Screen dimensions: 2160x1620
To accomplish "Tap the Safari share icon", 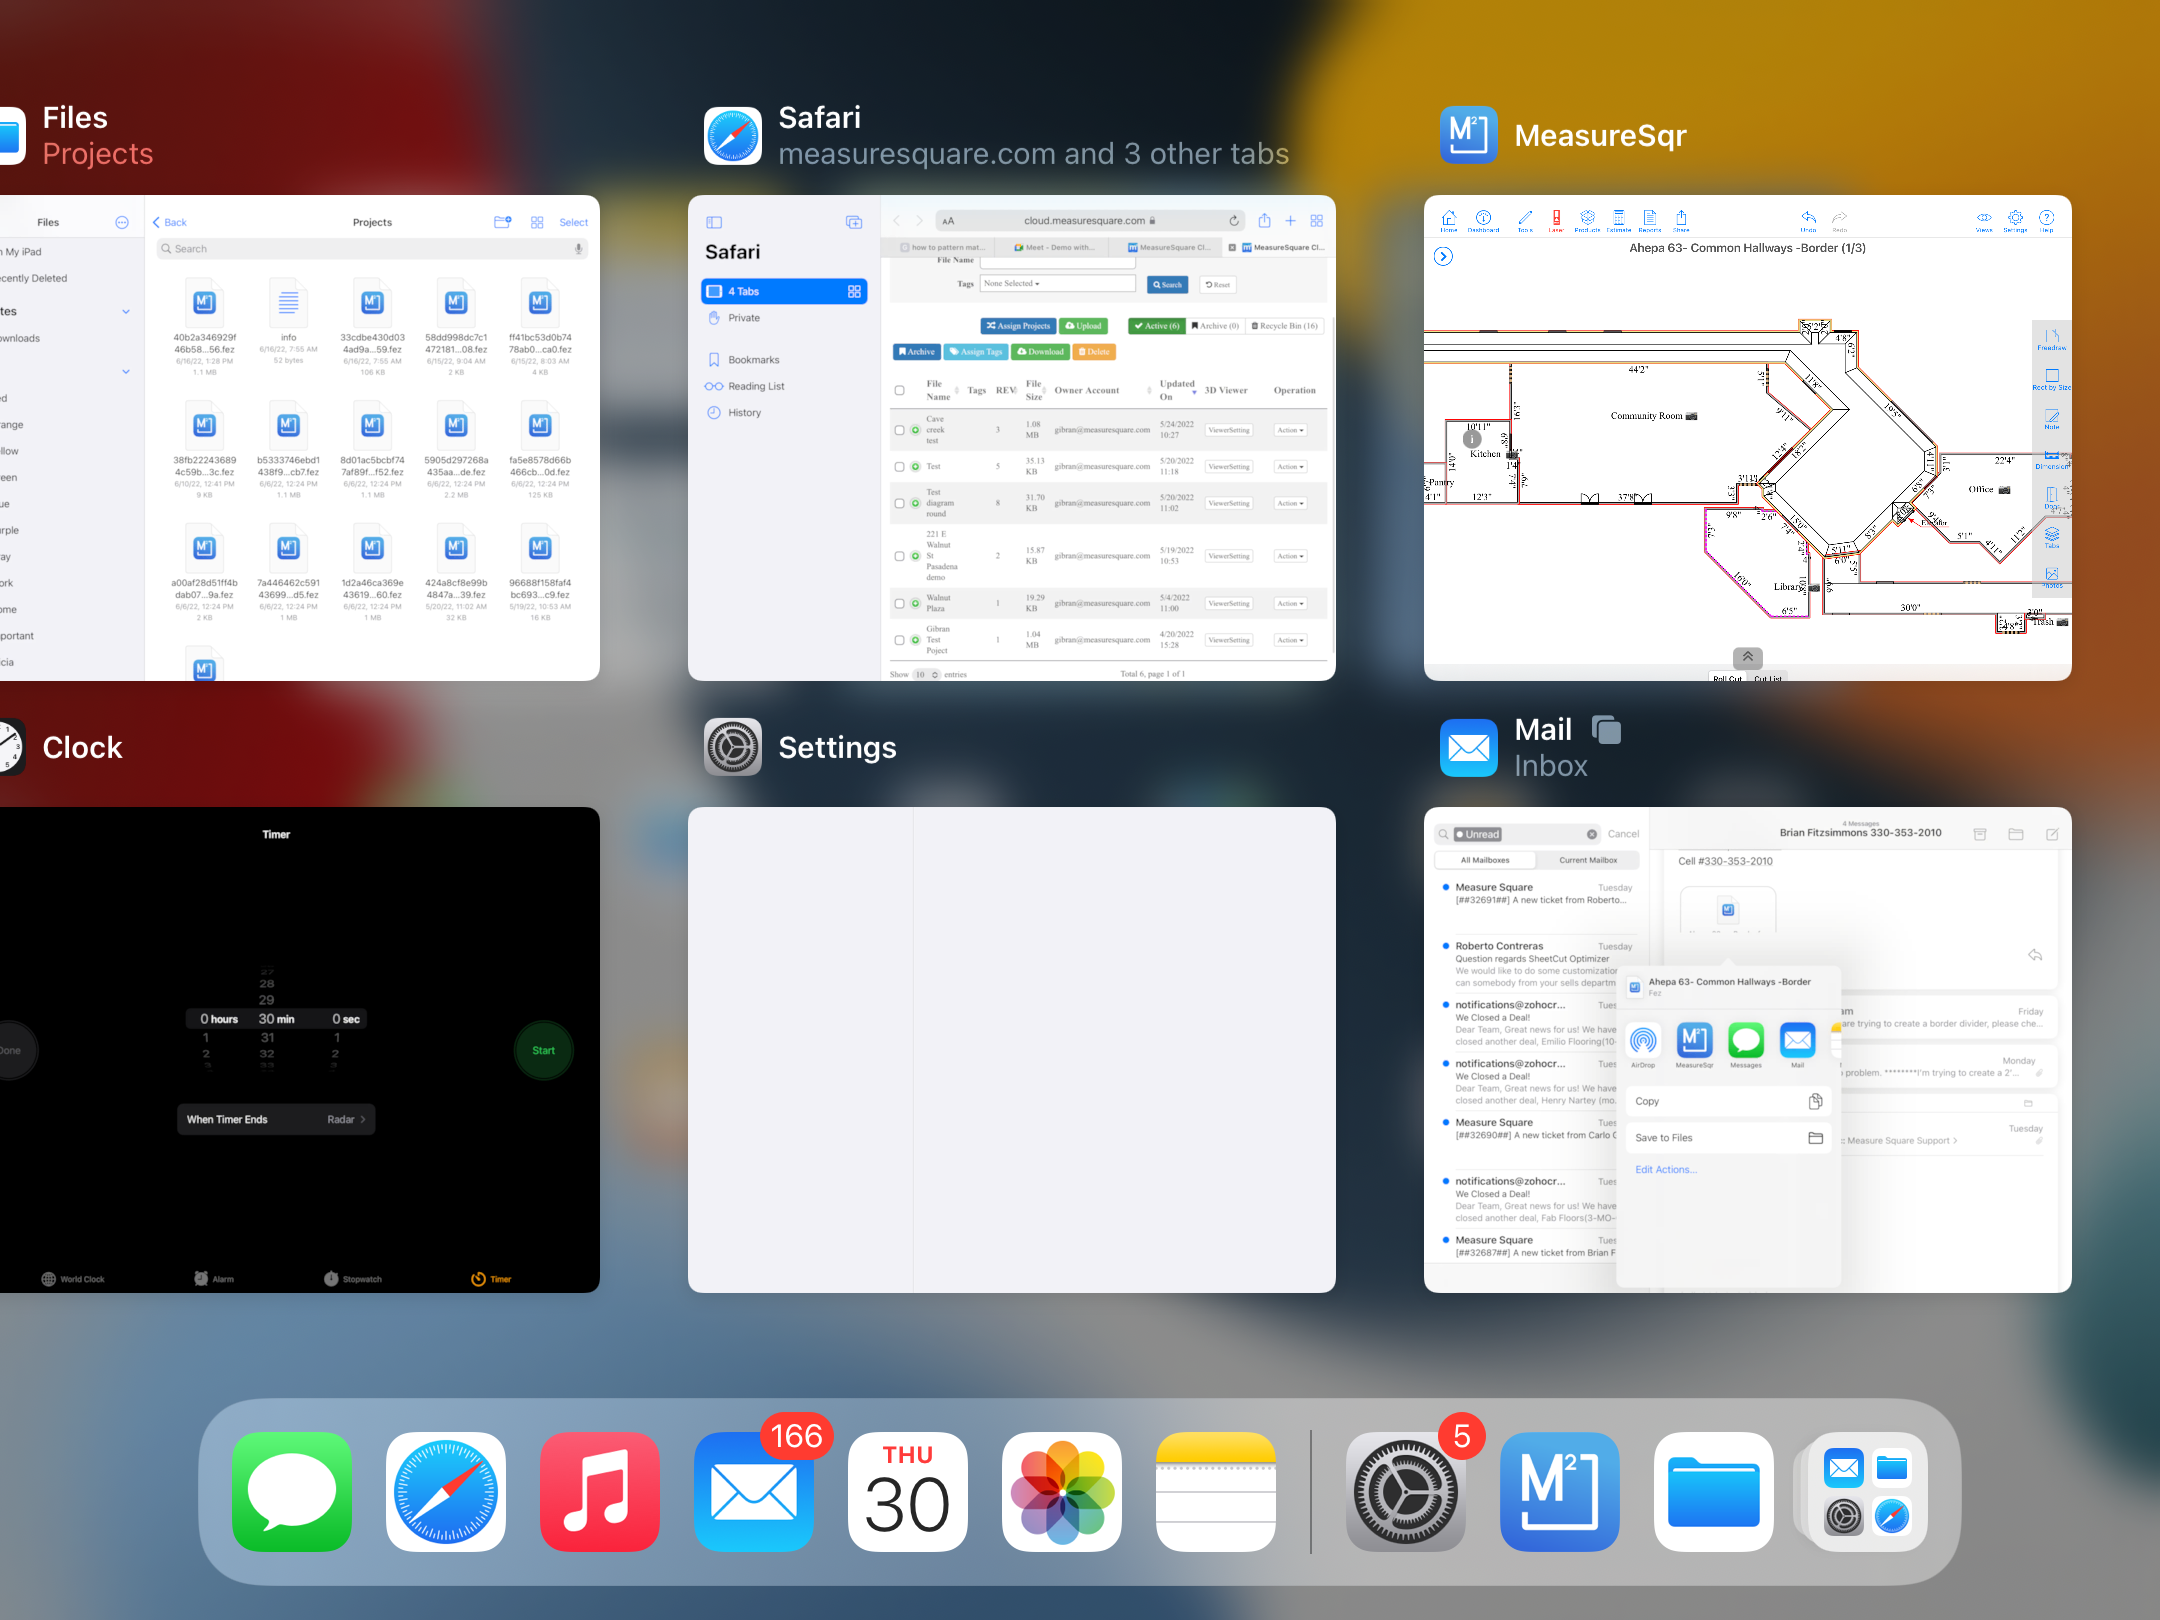I will (x=1264, y=221).
